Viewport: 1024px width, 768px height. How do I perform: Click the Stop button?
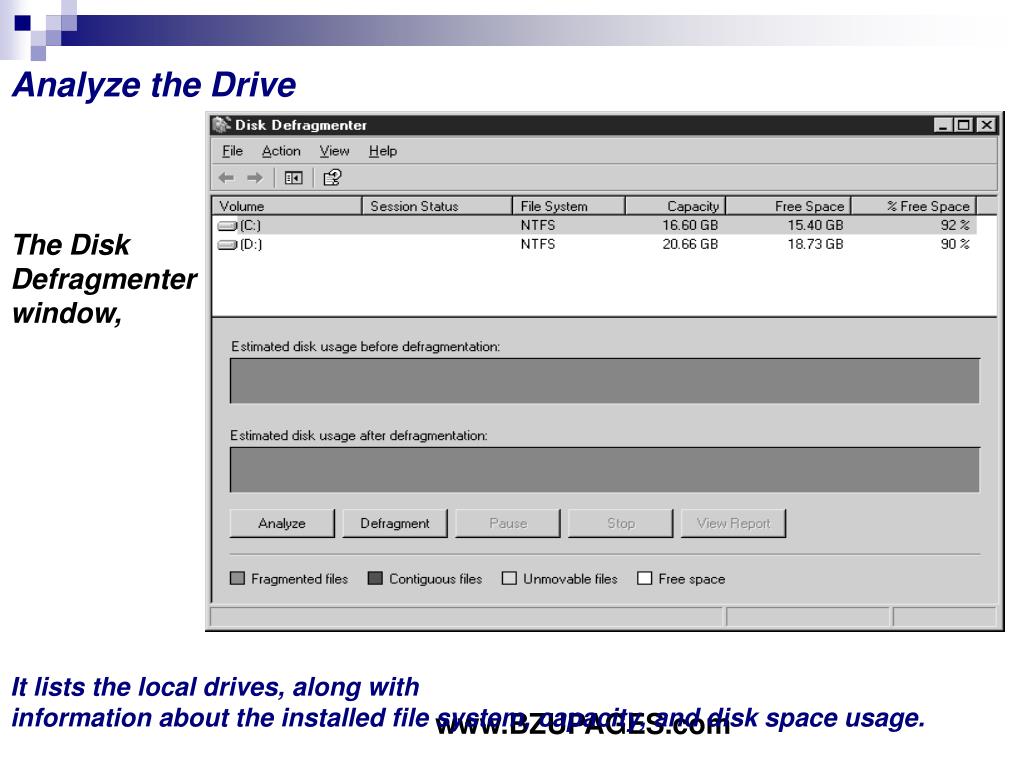click(x=620, y=524)
